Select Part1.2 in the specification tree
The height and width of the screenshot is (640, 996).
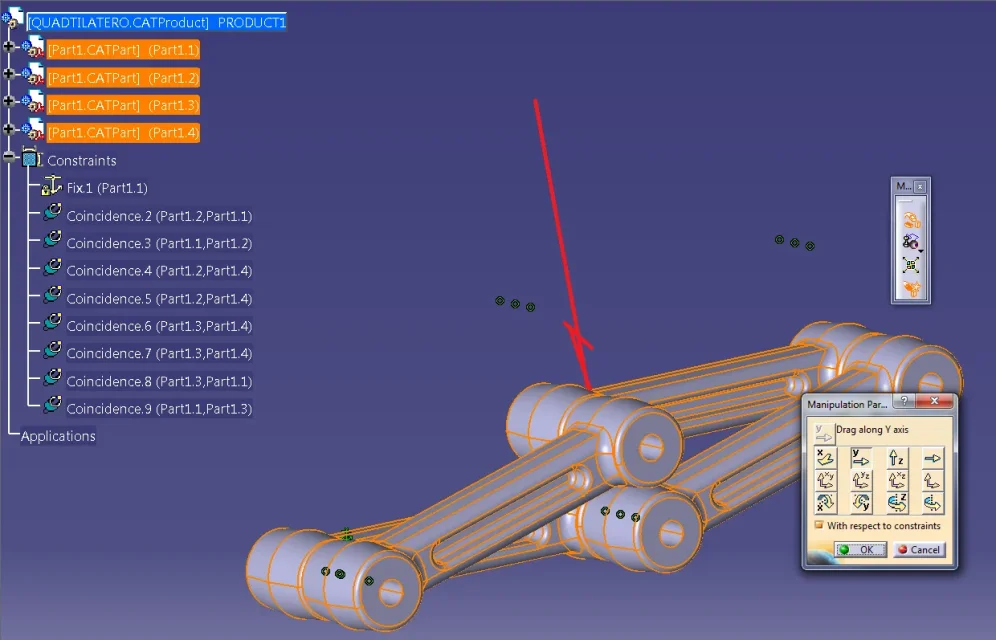click(123, 77)
